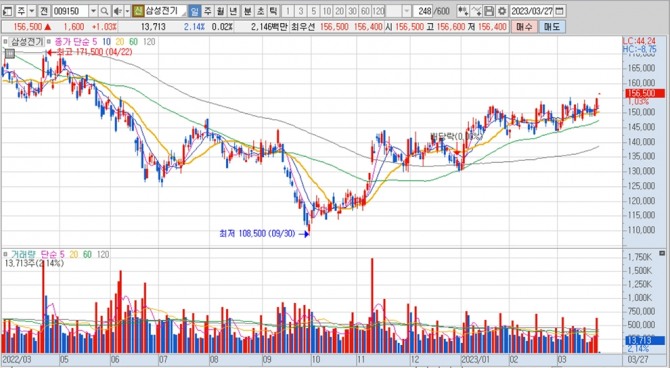
Task: Expand the stock code 009150 dropdown
Action: tap(93, 11)
